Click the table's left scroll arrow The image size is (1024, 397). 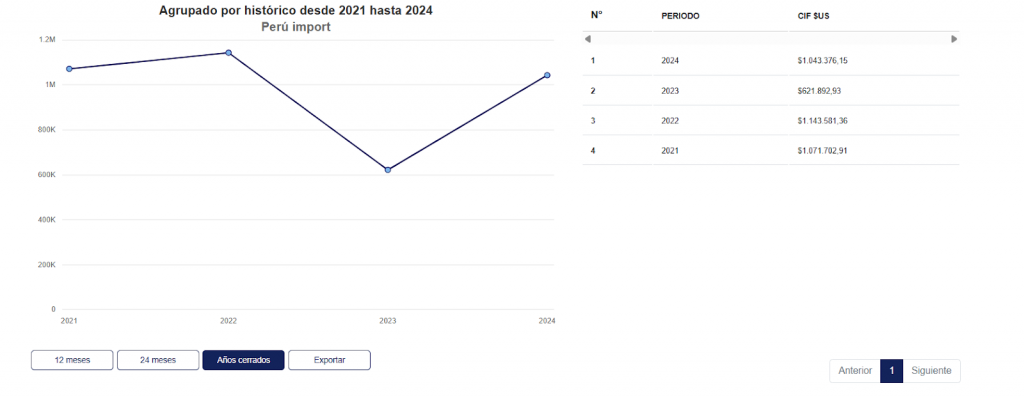588,39
